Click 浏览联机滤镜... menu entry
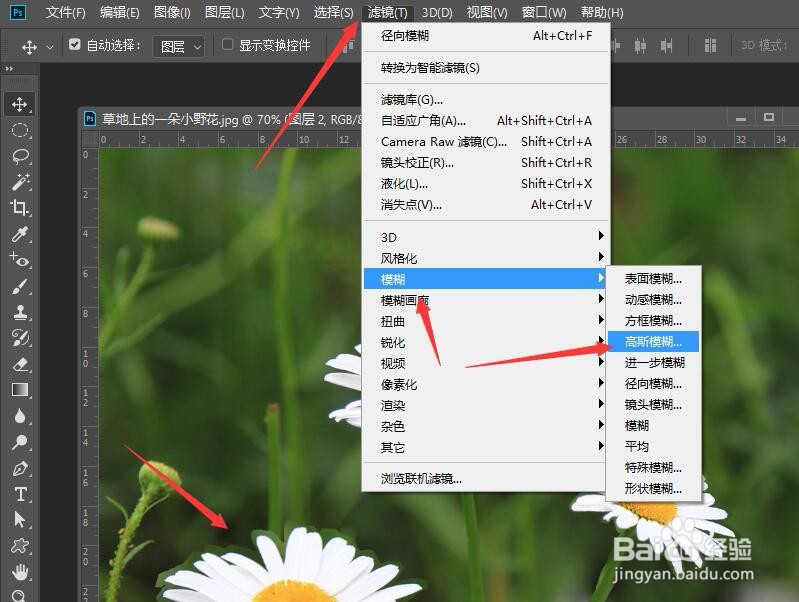 486,479
